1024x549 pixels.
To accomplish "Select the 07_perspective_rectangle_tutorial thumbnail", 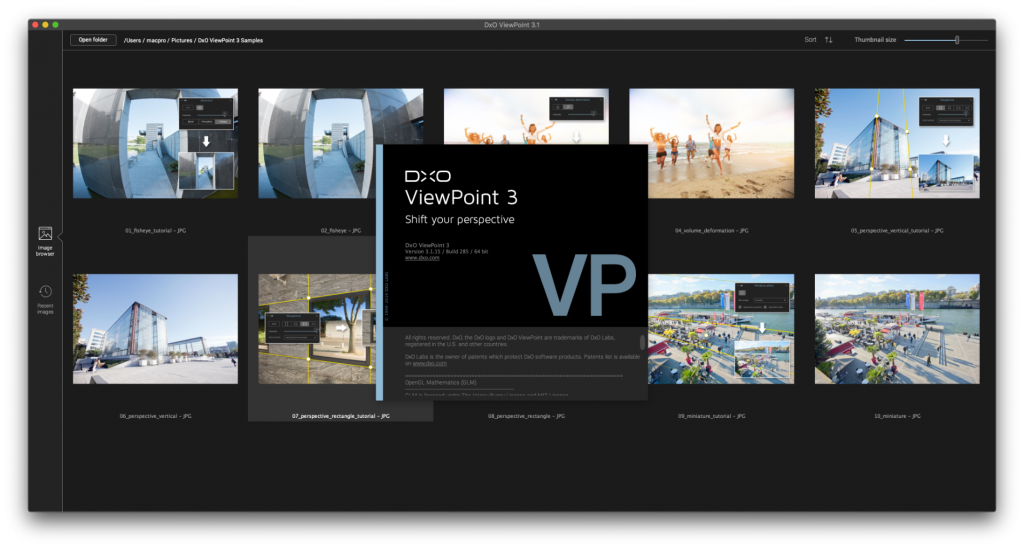I will tap(317, 329).
